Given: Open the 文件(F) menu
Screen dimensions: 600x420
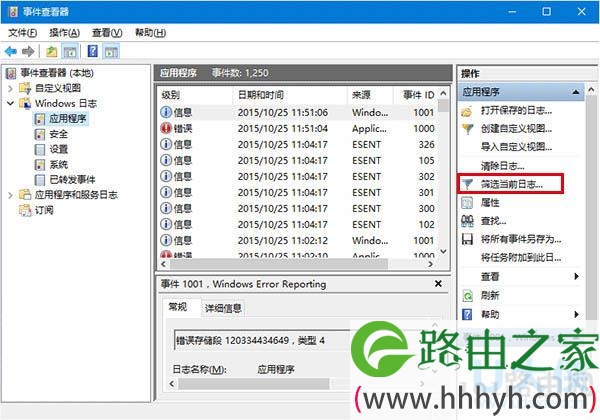Looking at the screenshot, I should (x=23, y=33).
